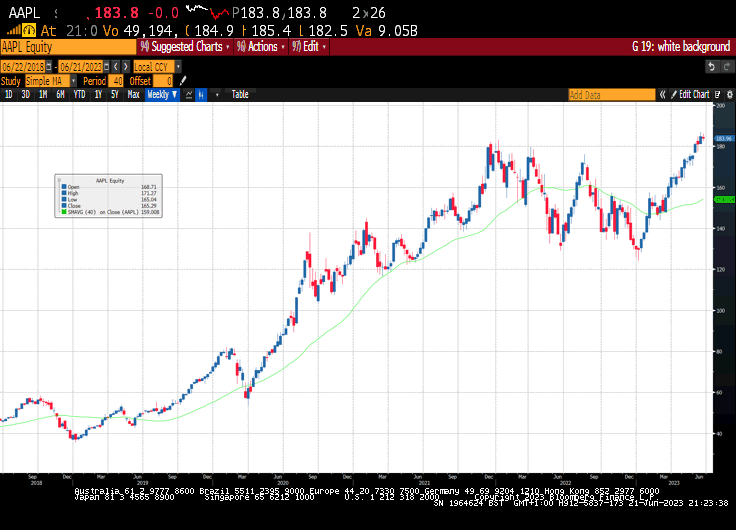
Task: Shift date range forward with right arrow
Action: (x=125, y=67)
